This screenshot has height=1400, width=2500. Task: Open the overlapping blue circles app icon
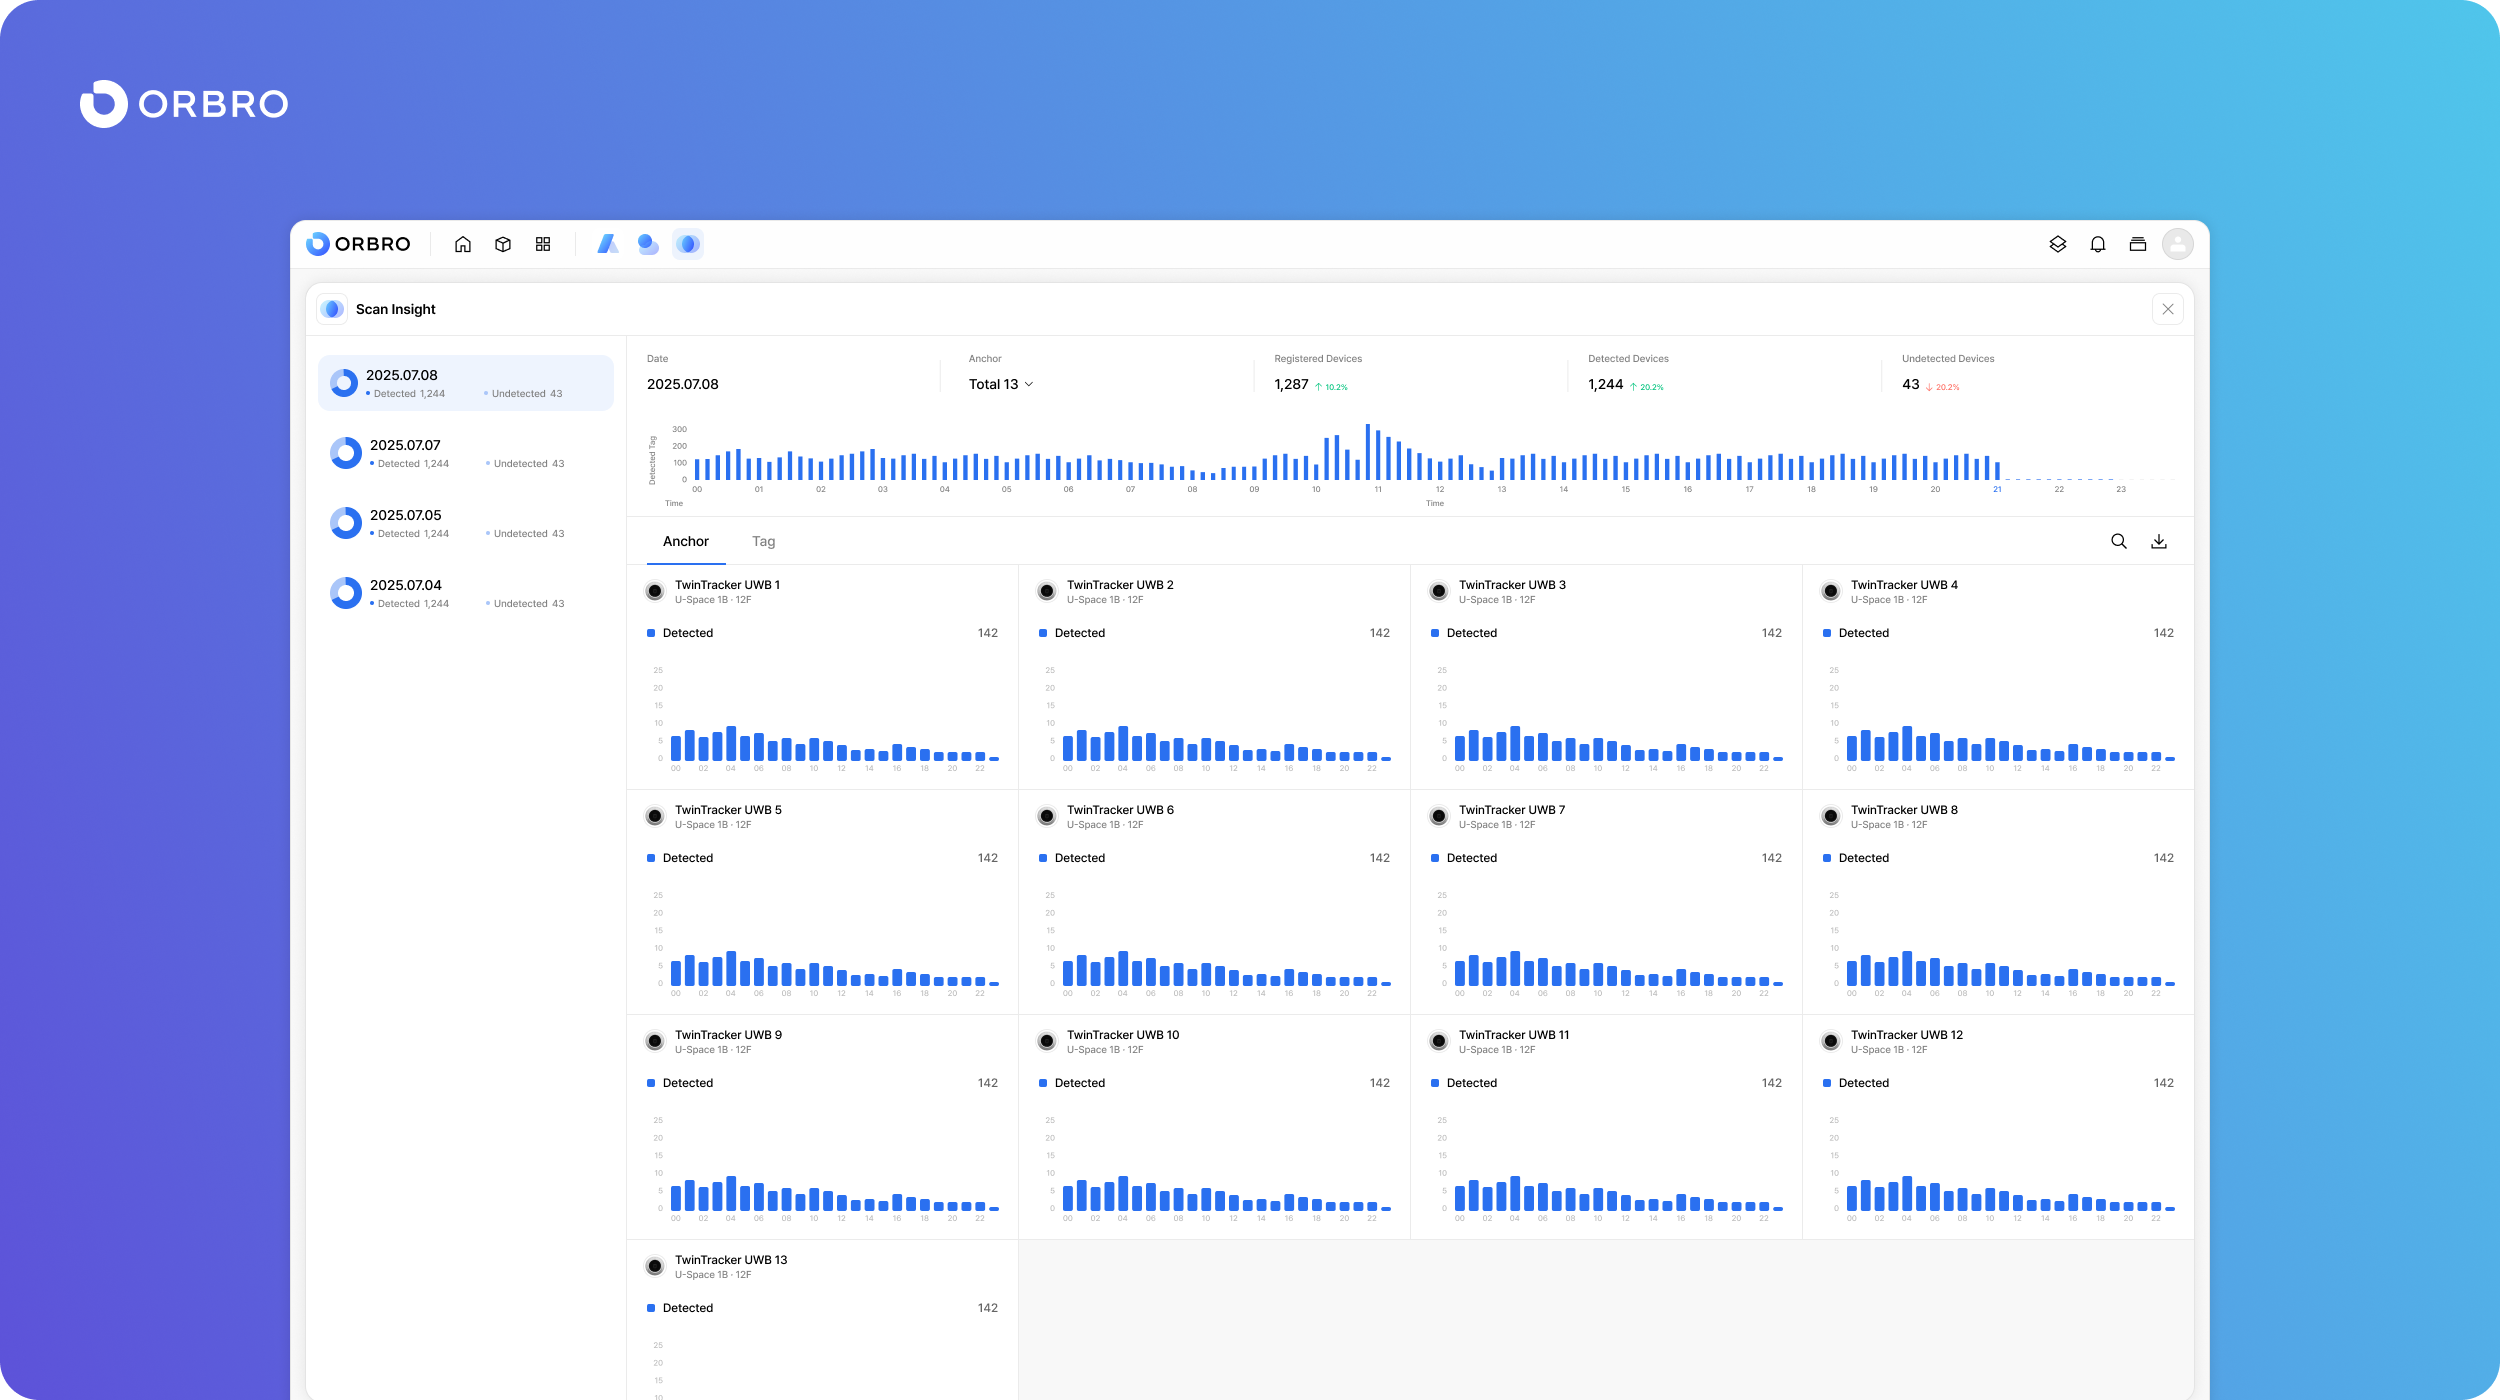648,244
